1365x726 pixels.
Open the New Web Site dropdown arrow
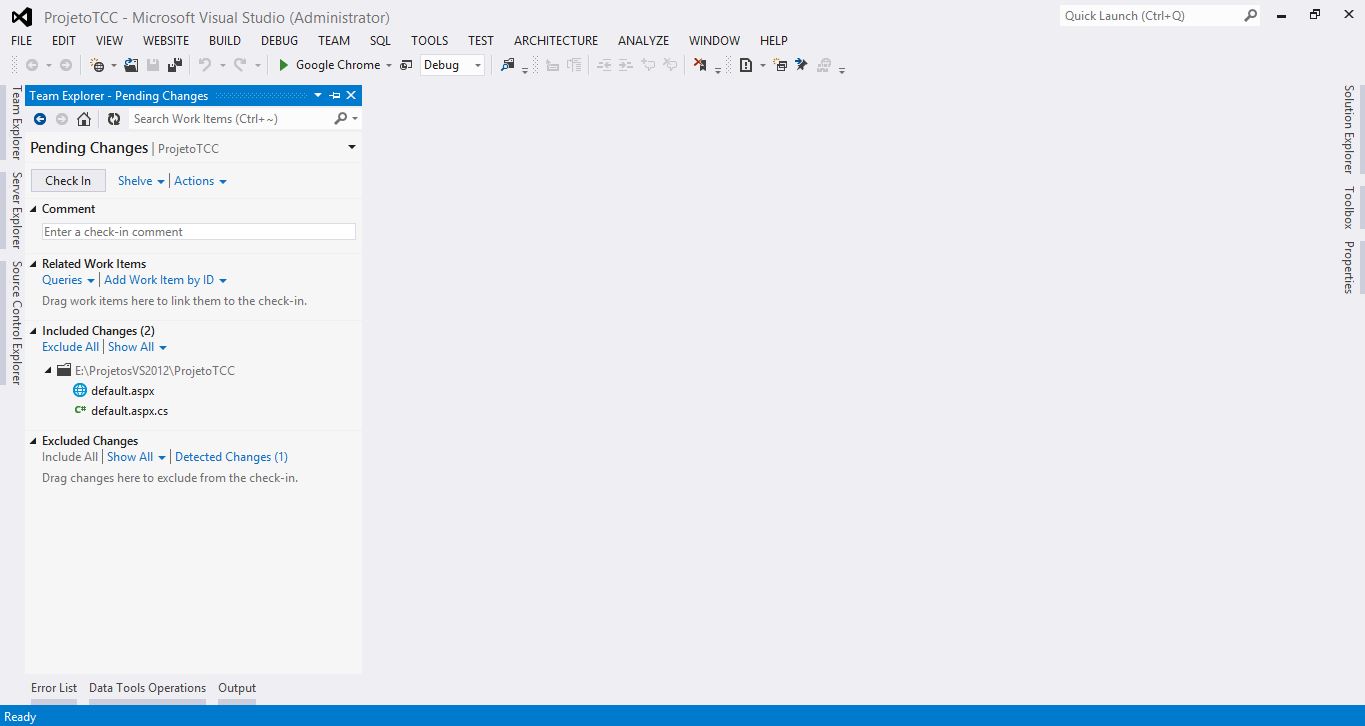point(114,66)
